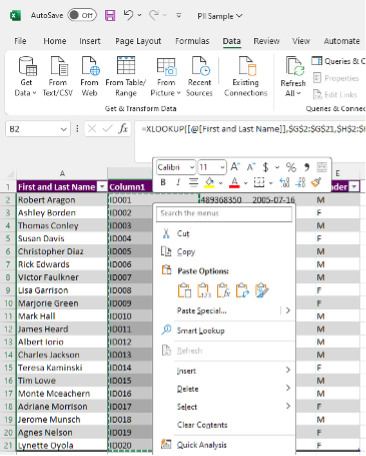Click the Format Painter brush in mini toolbar
Screen dimensions: 366x456
click(x=316, y=182)
